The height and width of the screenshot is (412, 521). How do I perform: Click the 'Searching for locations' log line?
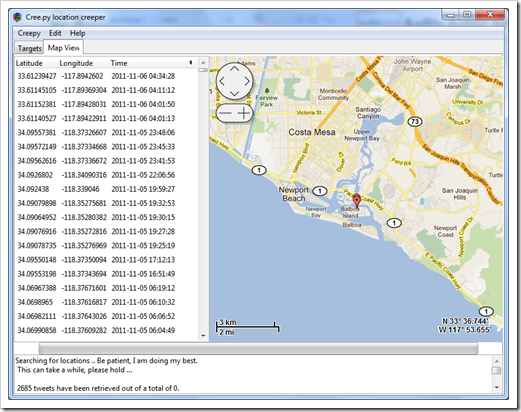(107, 361)
